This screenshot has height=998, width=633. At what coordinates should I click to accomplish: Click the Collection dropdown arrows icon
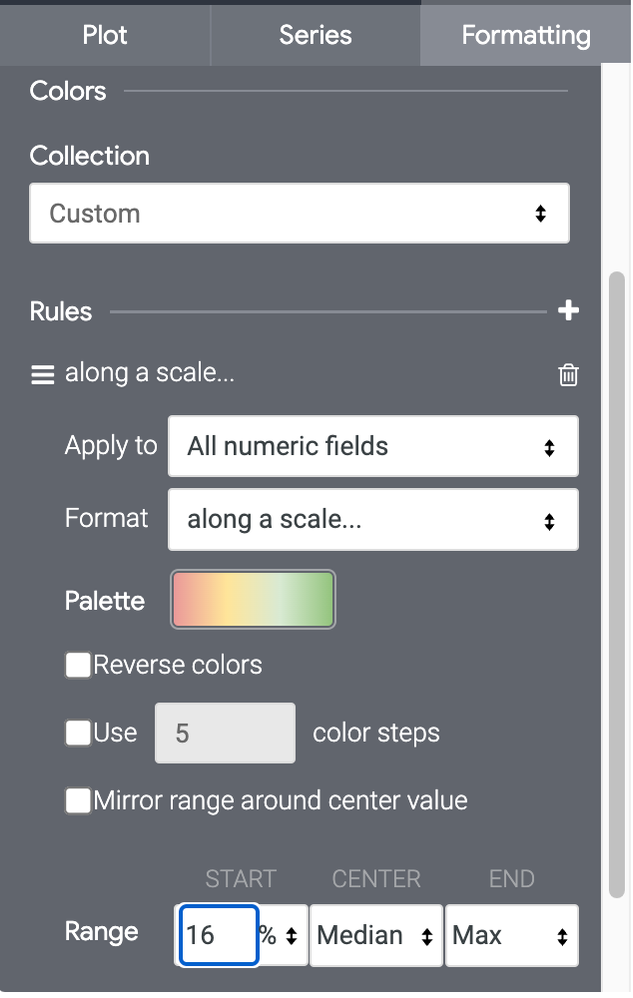tap(541, 213)
